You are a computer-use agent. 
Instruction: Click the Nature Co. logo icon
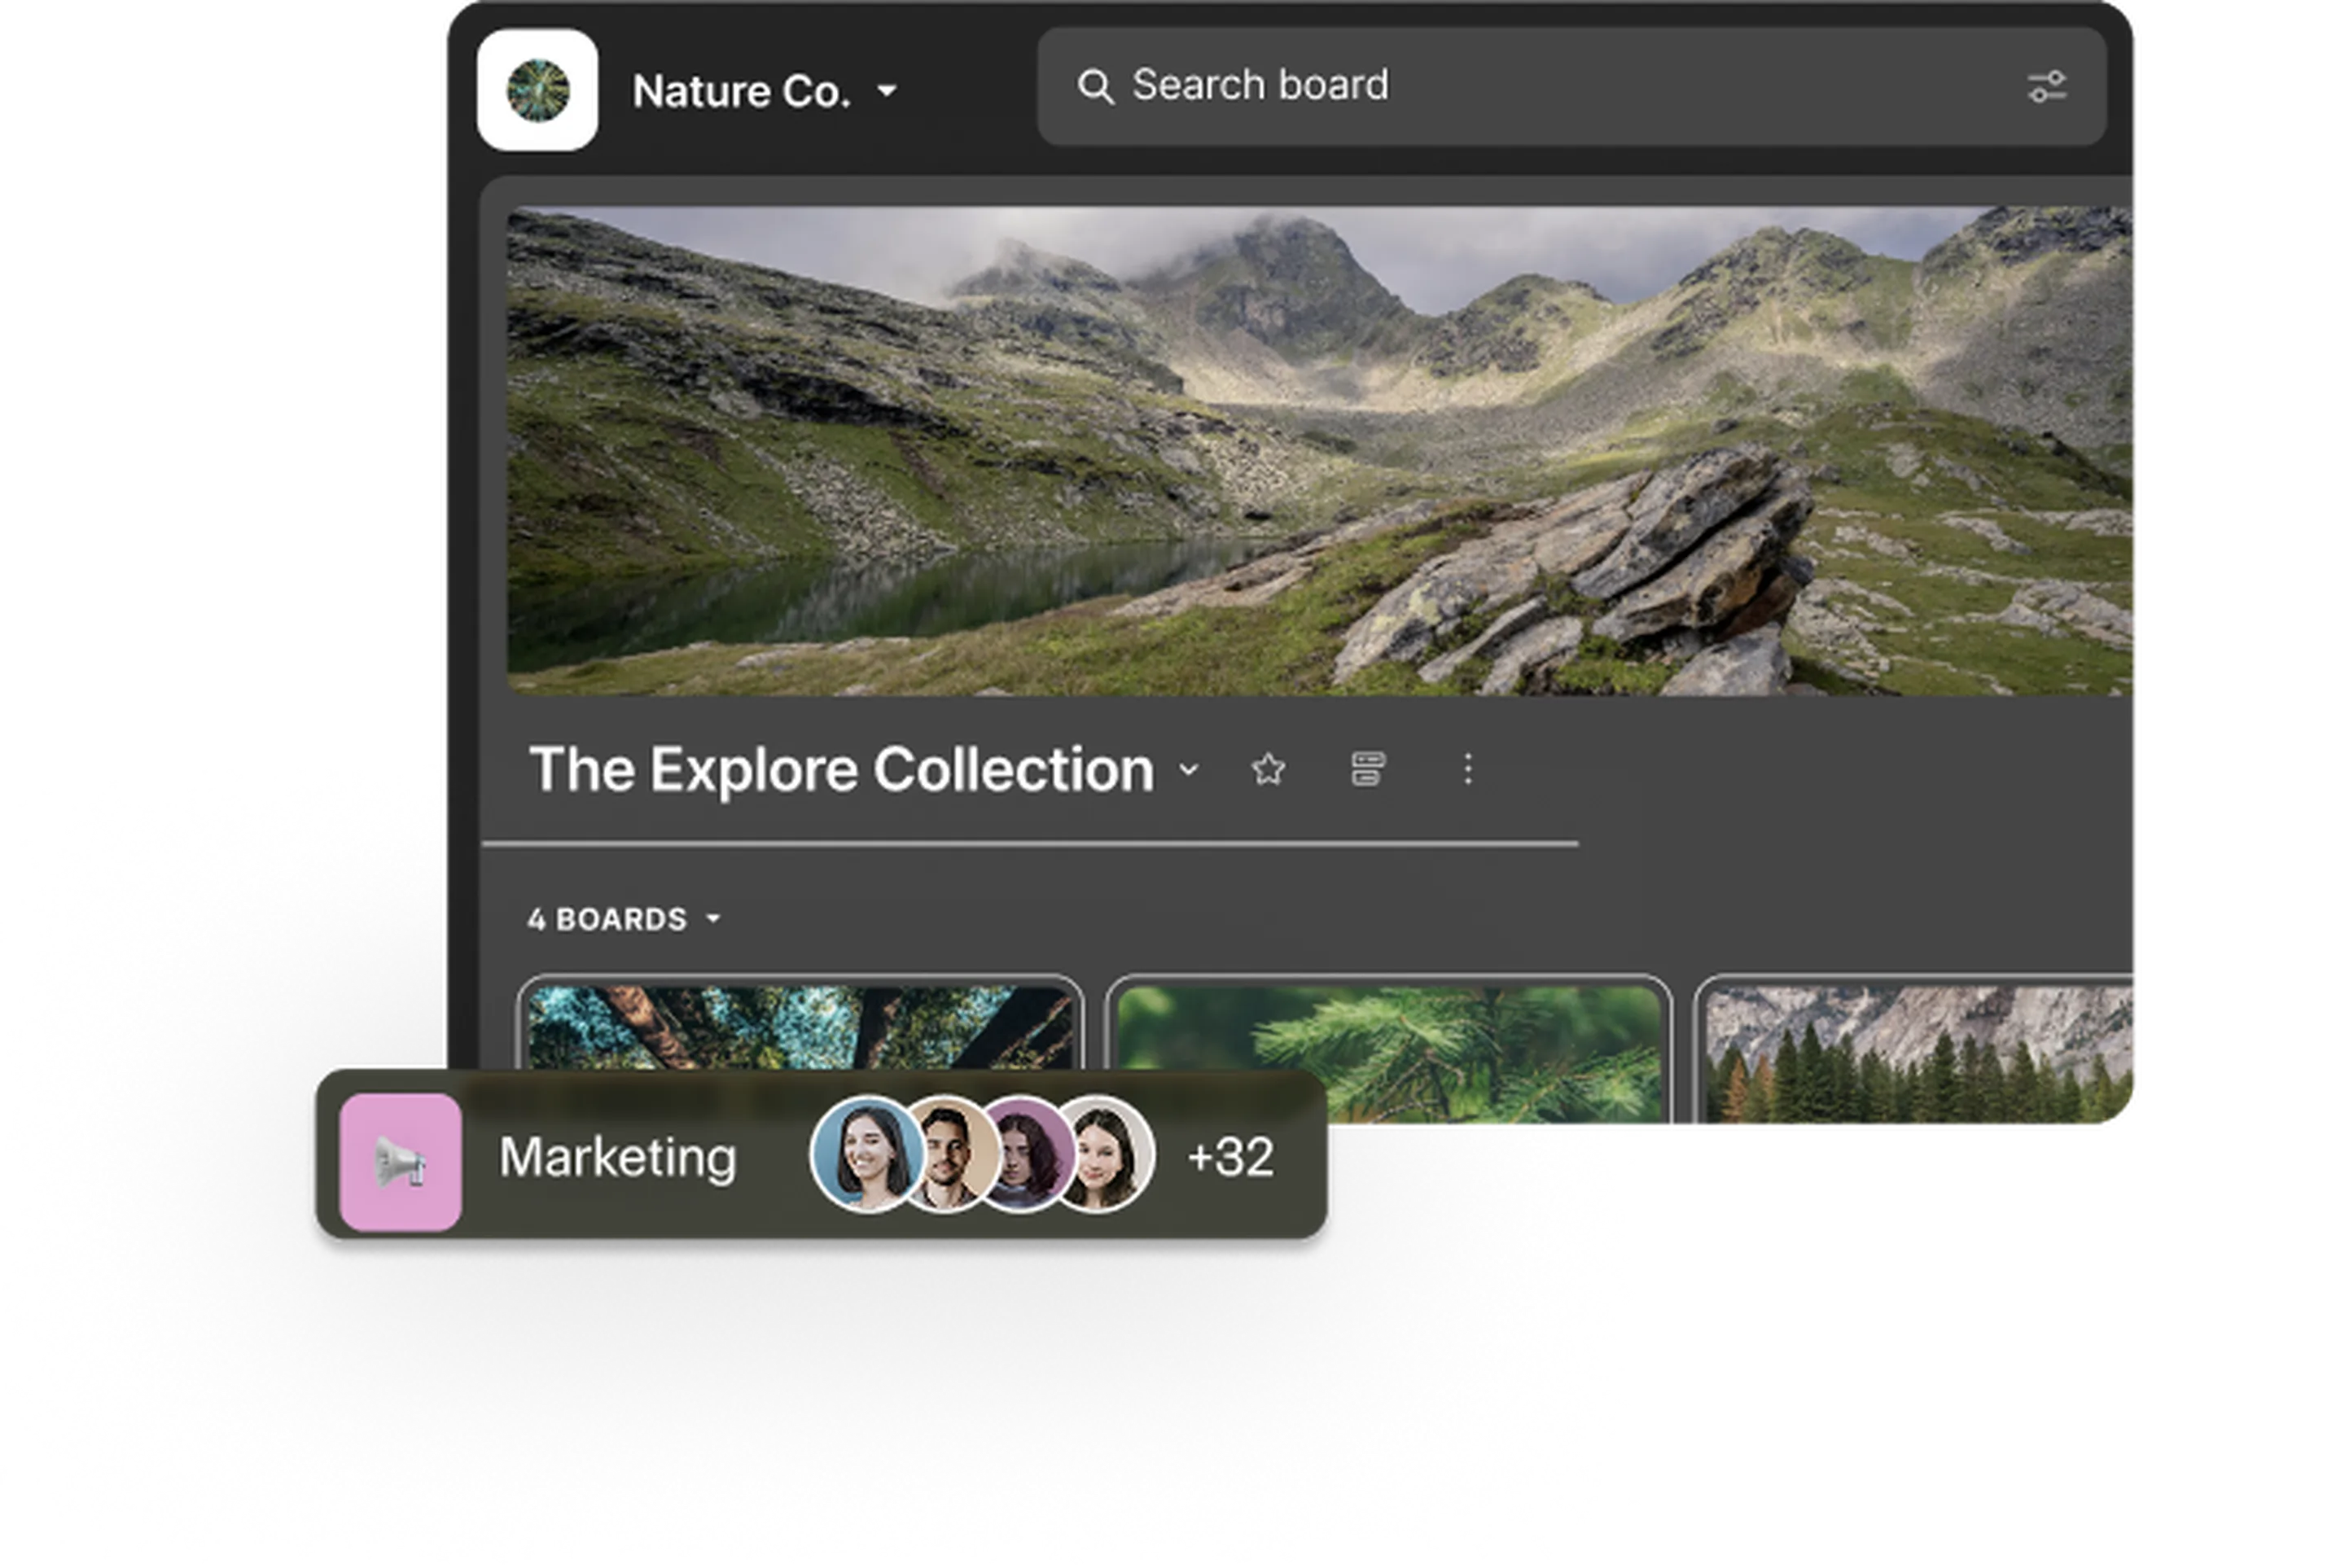coord(537,91)
